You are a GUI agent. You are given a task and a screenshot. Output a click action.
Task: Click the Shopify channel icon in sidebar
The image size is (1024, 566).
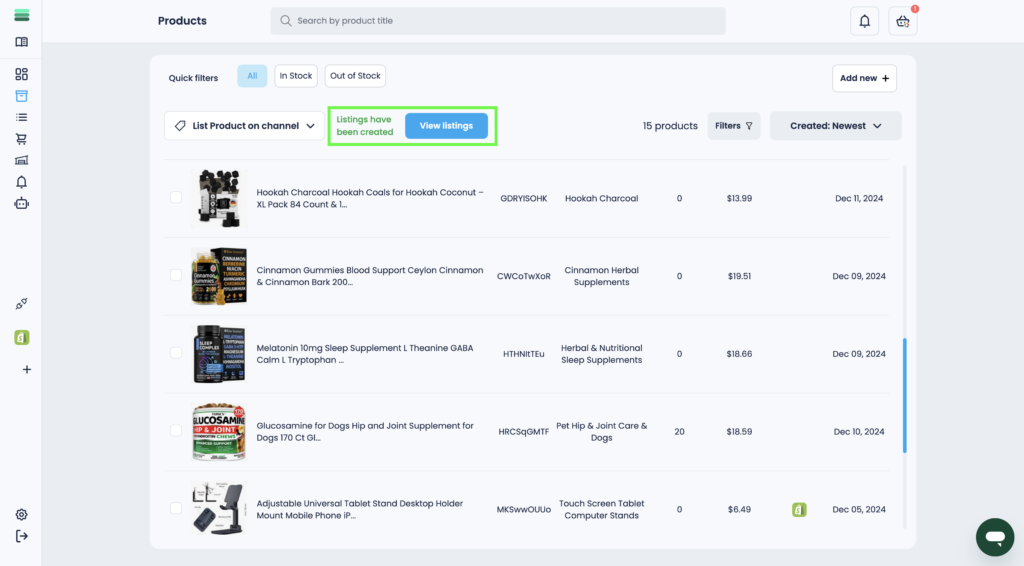[21, 338]
